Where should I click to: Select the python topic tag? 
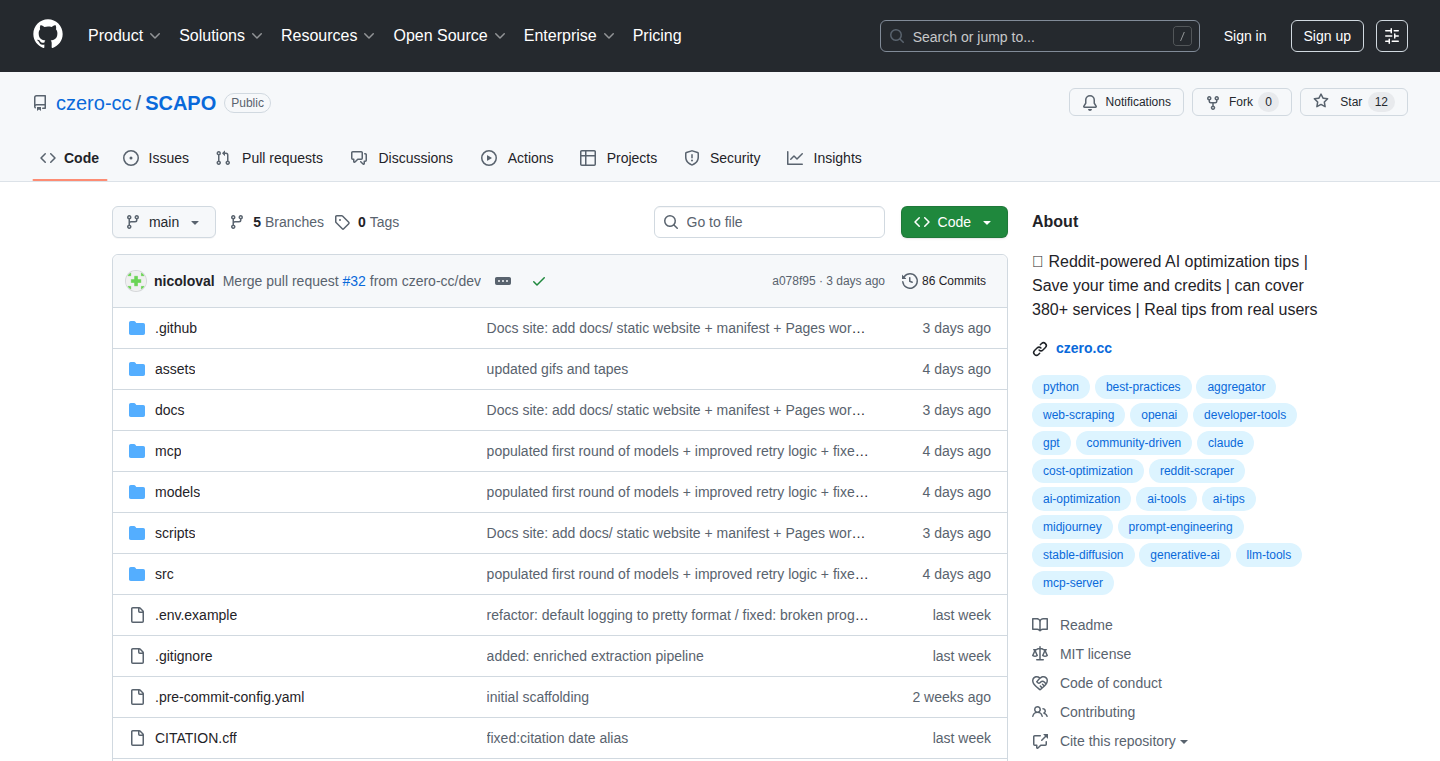(x=1061, y=387)
